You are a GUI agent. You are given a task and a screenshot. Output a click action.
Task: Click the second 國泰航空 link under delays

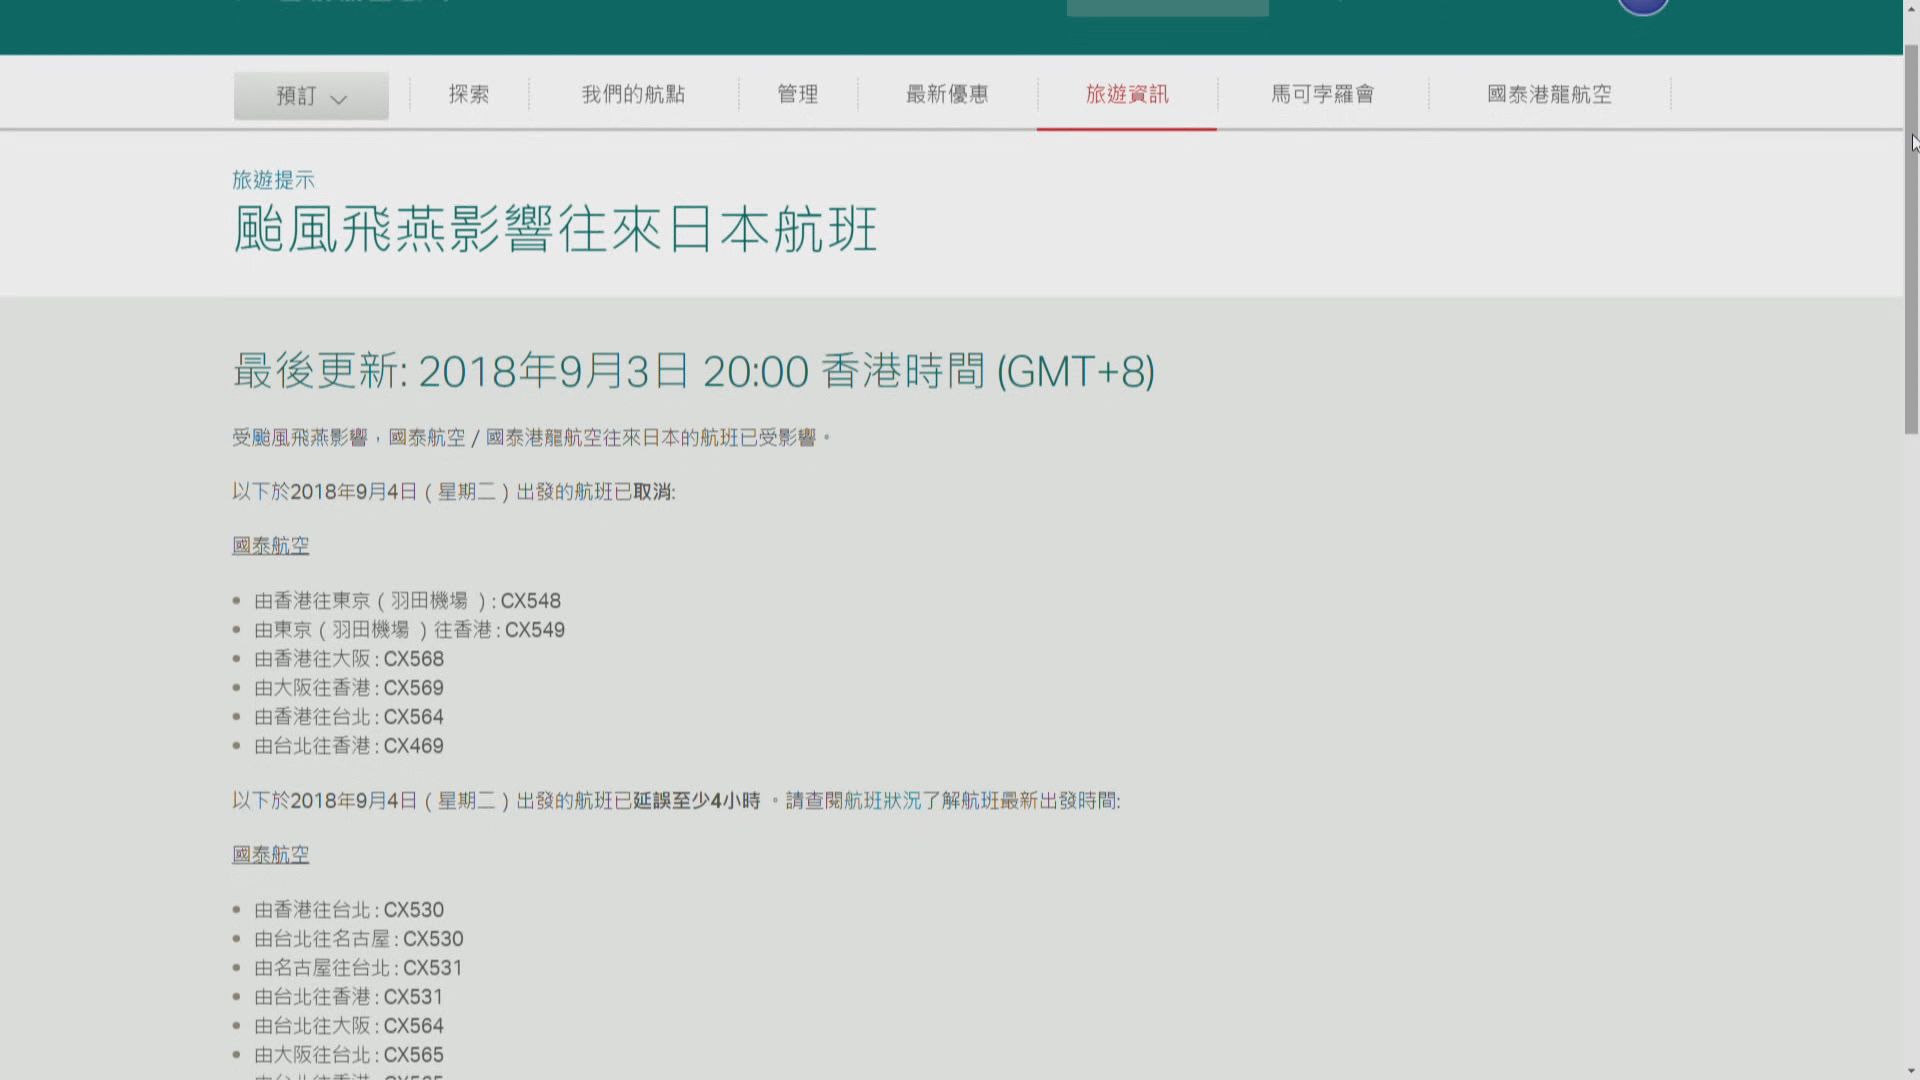(270, 855)
